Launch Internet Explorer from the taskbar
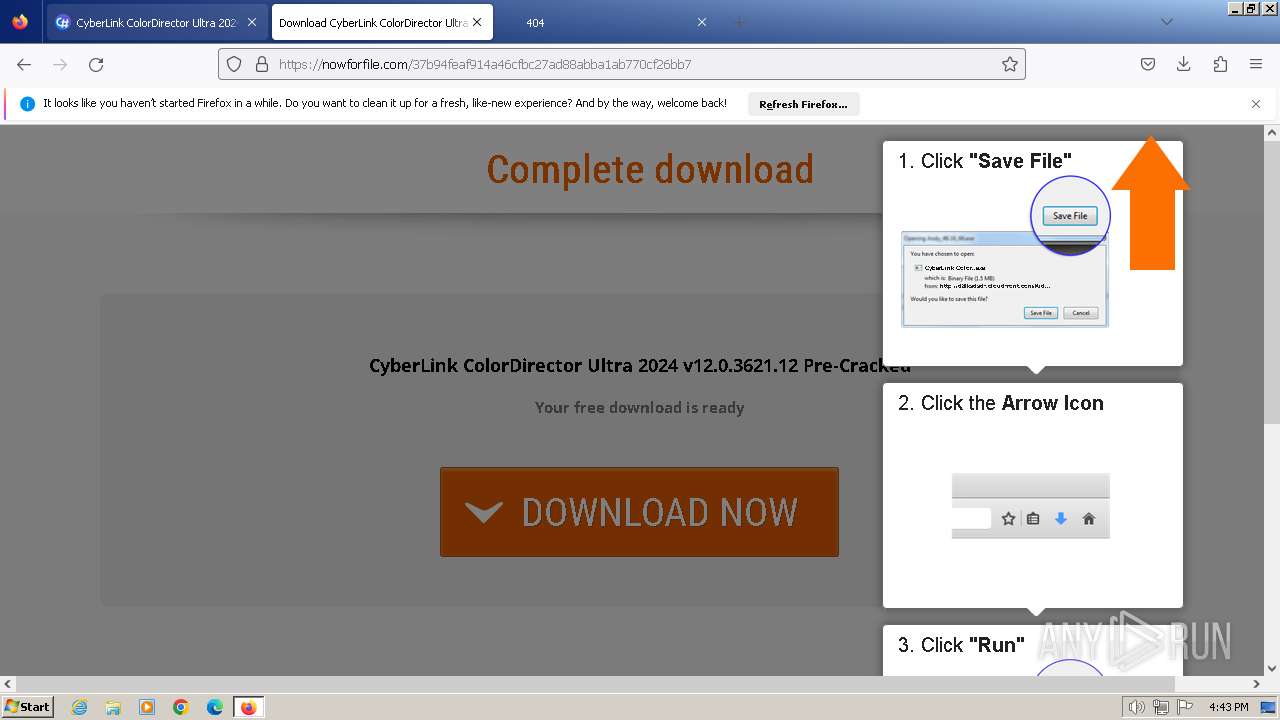Screen dimensions: 1280x720 pos(80,707)
